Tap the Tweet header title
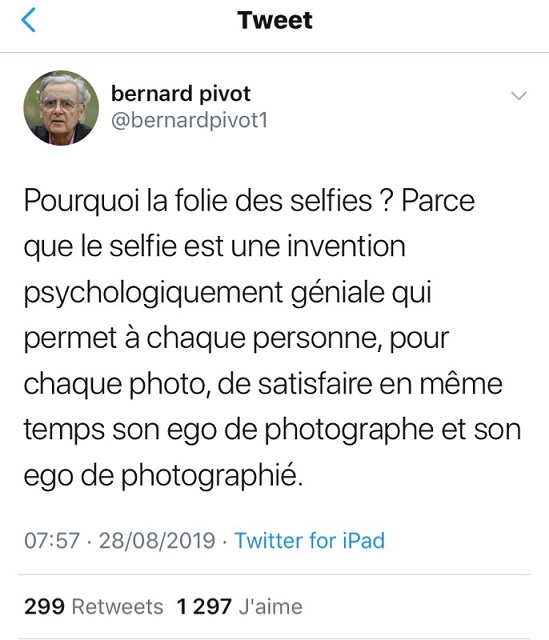Image resolution: width=549 pixels, height=640 pixels. point(275,20)
